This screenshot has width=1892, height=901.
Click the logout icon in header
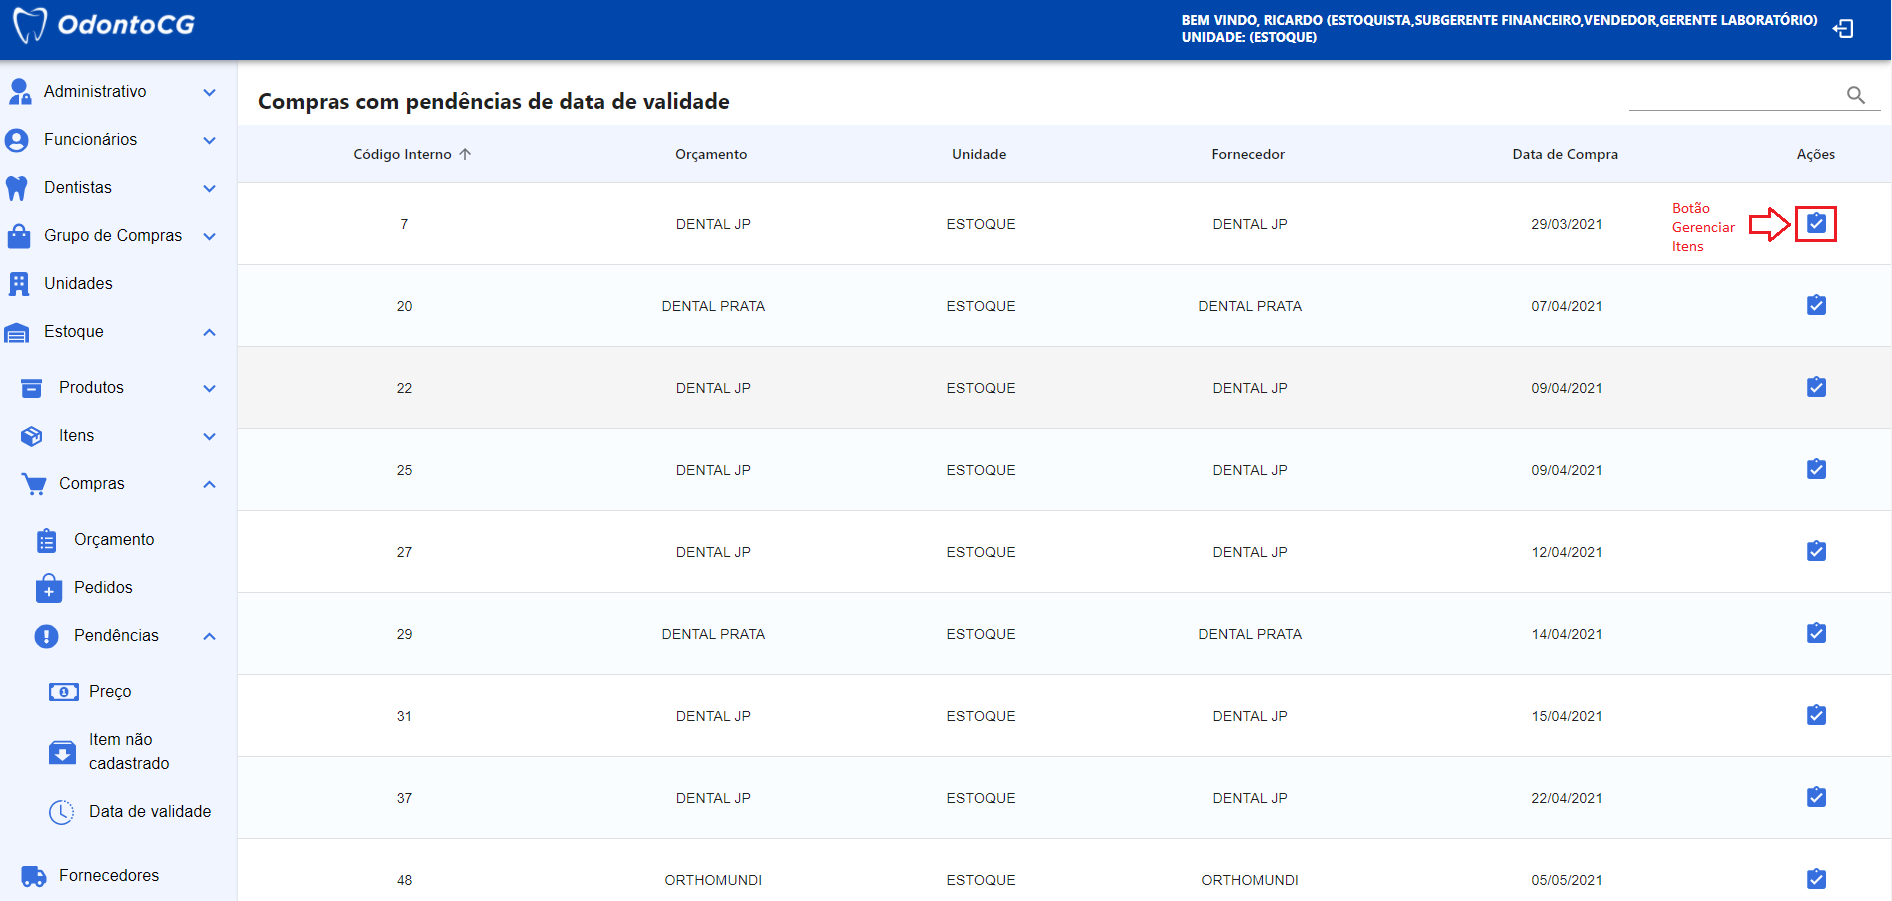point(1842,29)
